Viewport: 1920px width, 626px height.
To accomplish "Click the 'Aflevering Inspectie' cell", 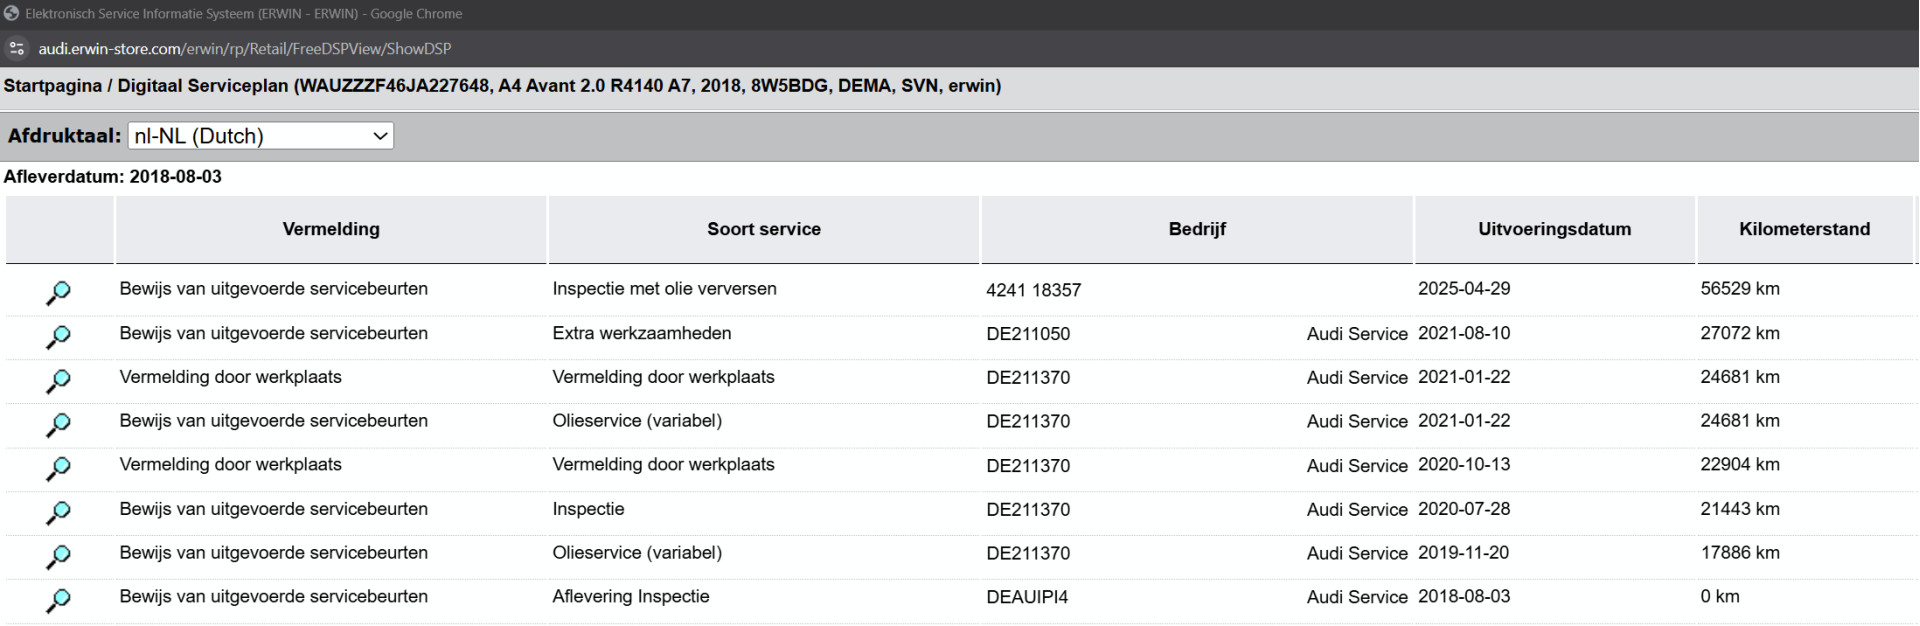I will point(631,597).
